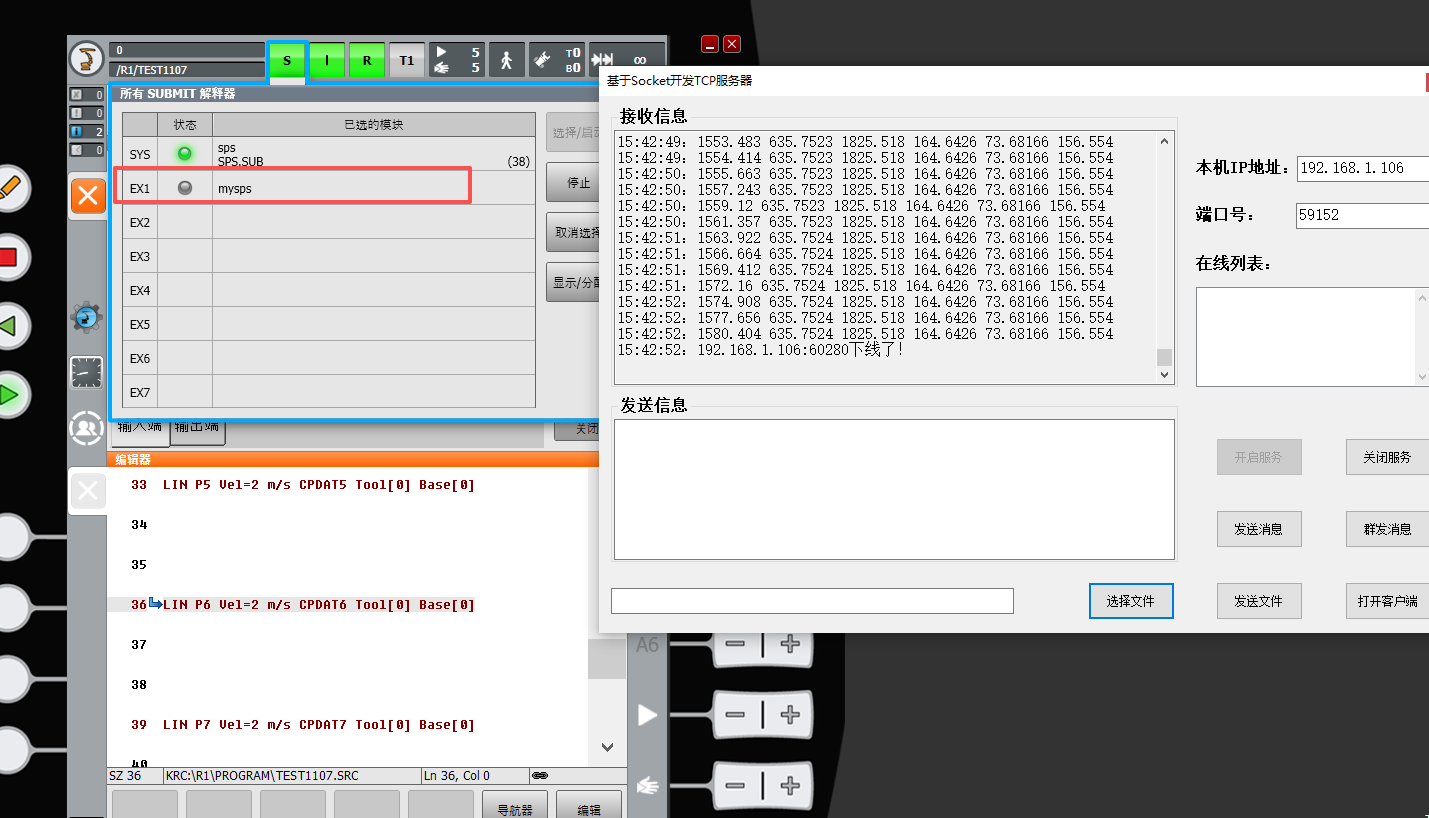The image size is (1429, 818).
Task: Click the gear with robot icon
Action: point(87,317)
